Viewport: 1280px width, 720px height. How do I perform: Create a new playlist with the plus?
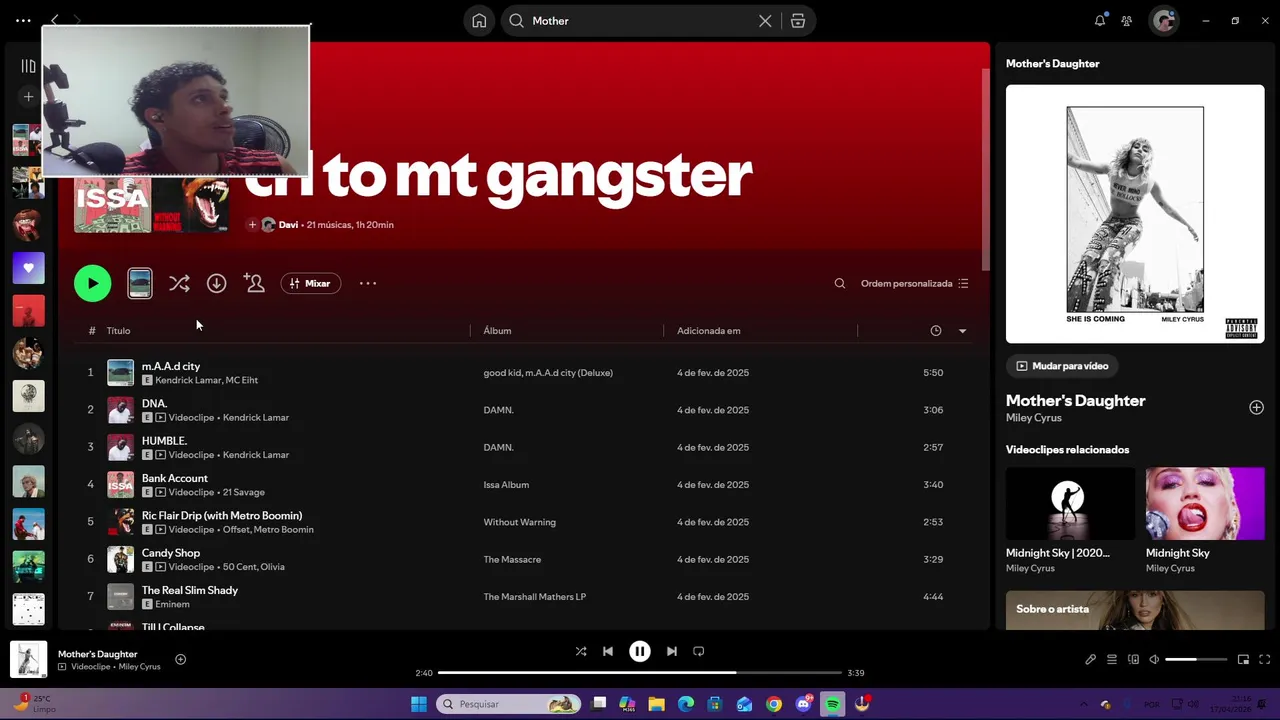pyautogui.click(x=28, y=97)
